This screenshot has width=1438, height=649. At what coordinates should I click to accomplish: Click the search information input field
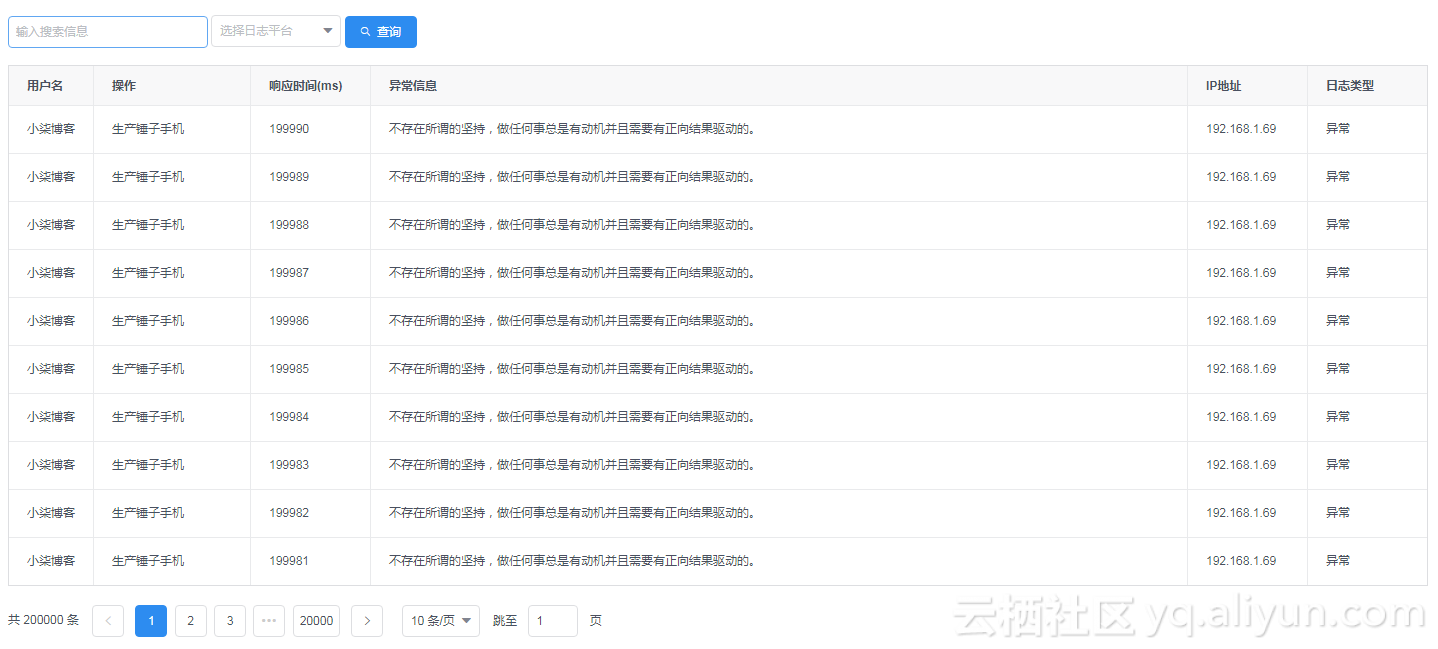108,32
